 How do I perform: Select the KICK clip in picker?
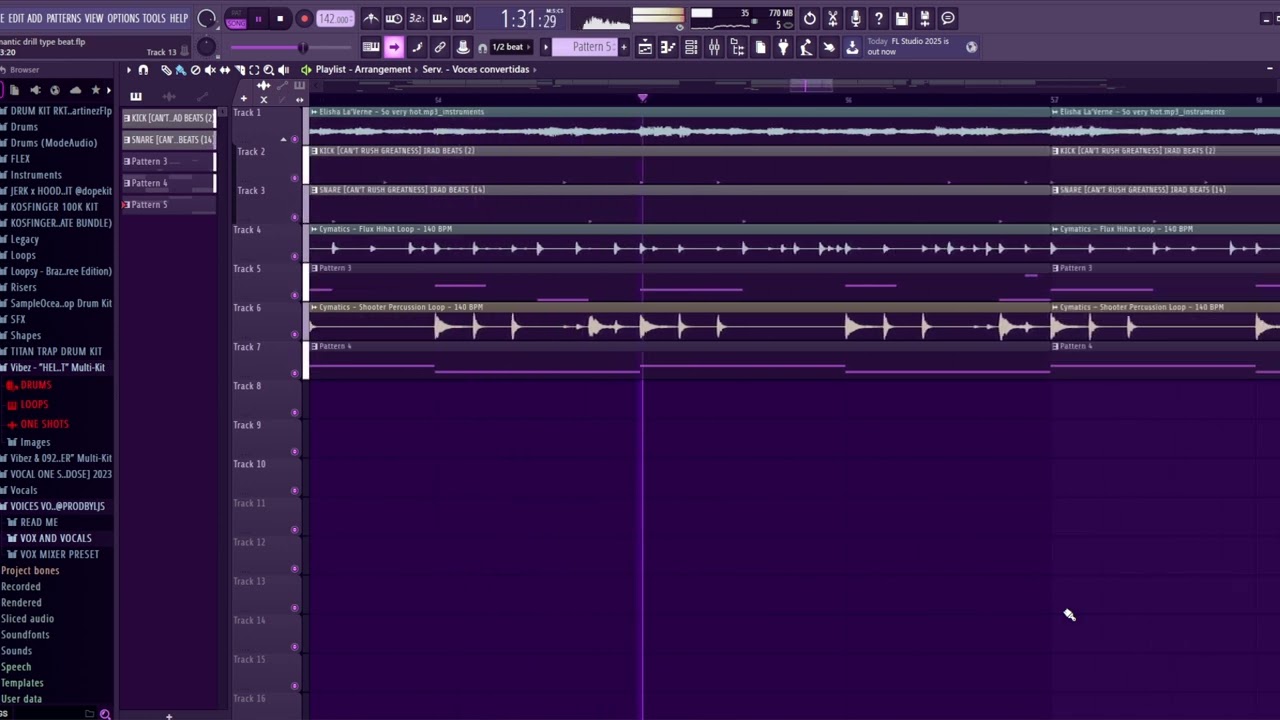[168, 118]
